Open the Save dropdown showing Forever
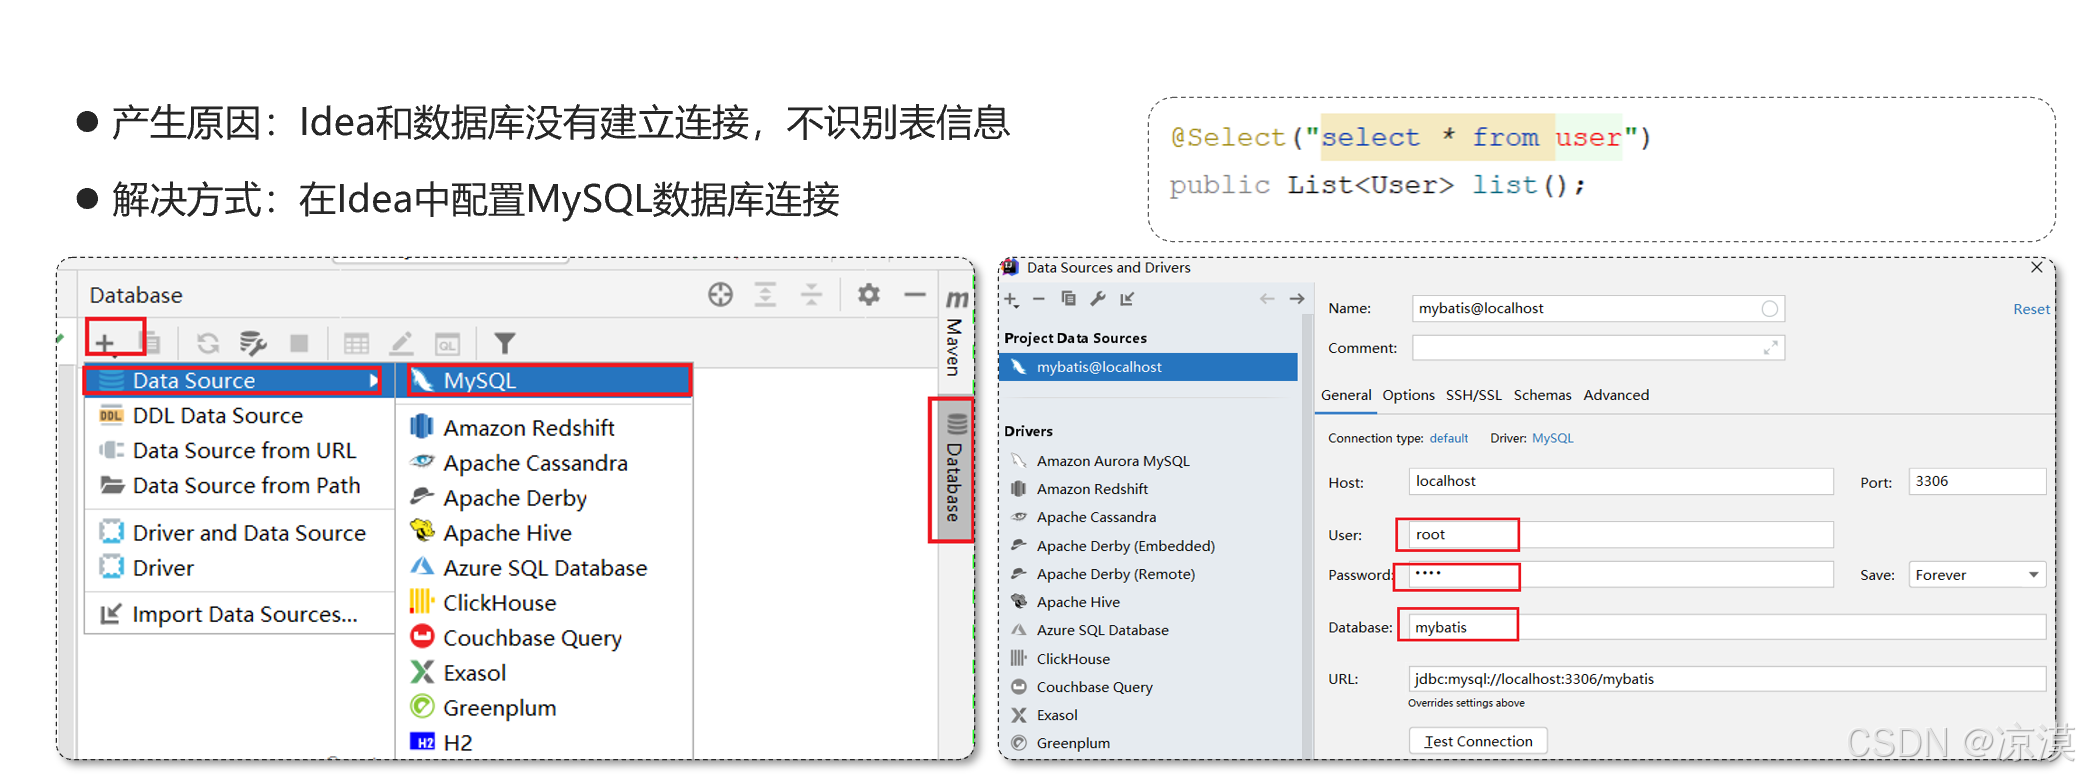 1976,575
